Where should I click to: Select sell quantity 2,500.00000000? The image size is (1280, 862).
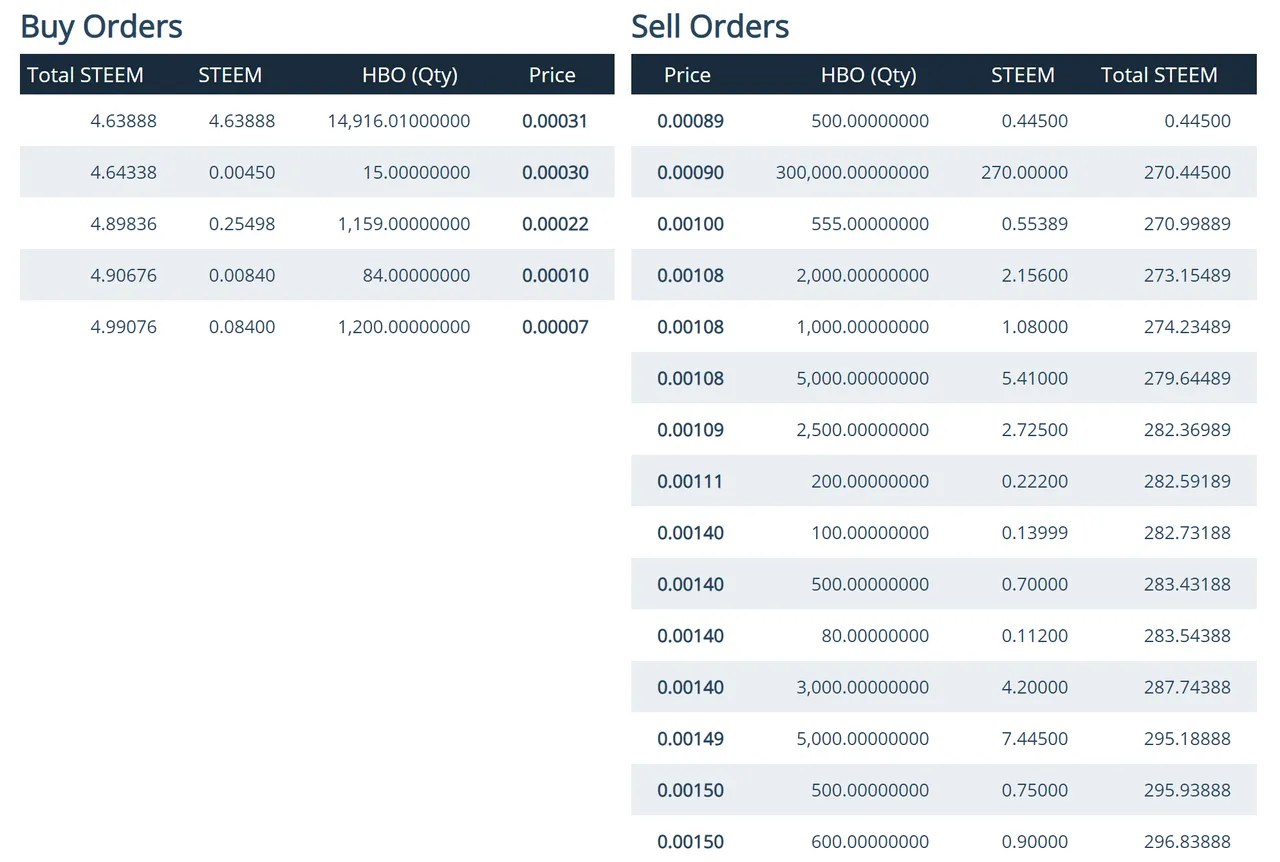click(863, 430)
